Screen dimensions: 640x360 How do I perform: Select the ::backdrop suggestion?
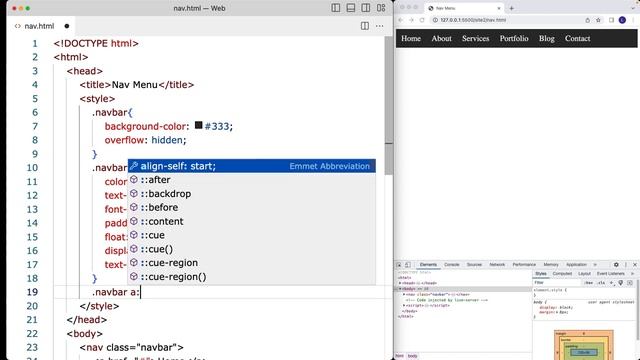tap(251, 194)
